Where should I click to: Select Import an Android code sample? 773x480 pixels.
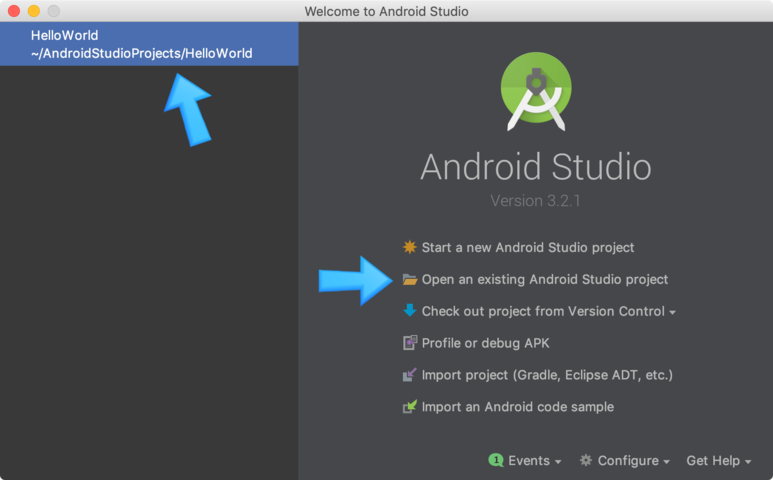click(x=518, y=407)
